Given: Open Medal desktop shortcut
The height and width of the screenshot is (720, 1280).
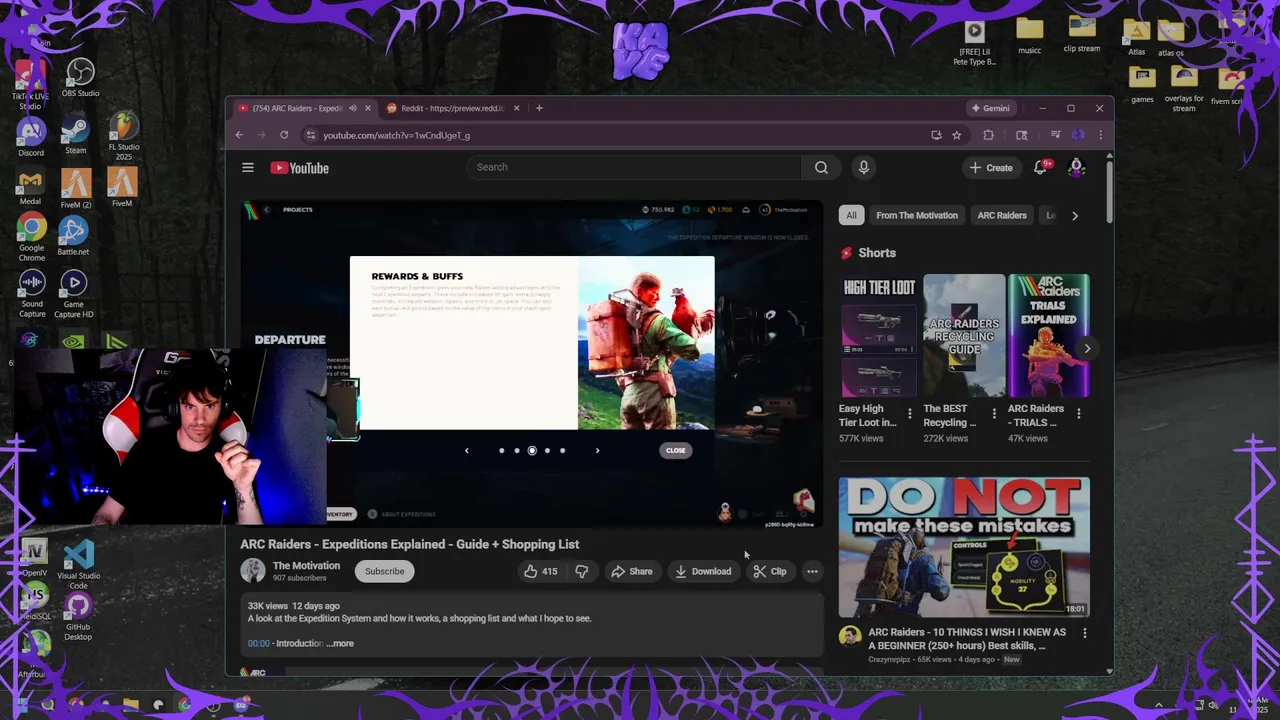Looking at the screenshot, I should point(31,186).
